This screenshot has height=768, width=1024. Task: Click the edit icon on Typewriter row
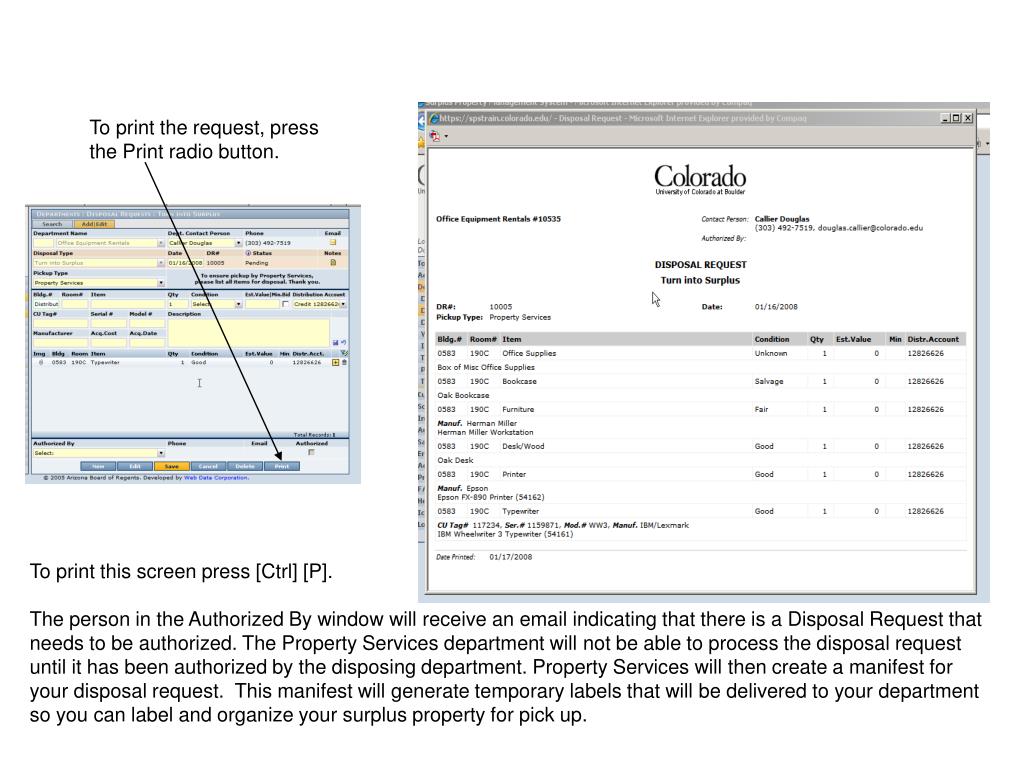point(336,362)
